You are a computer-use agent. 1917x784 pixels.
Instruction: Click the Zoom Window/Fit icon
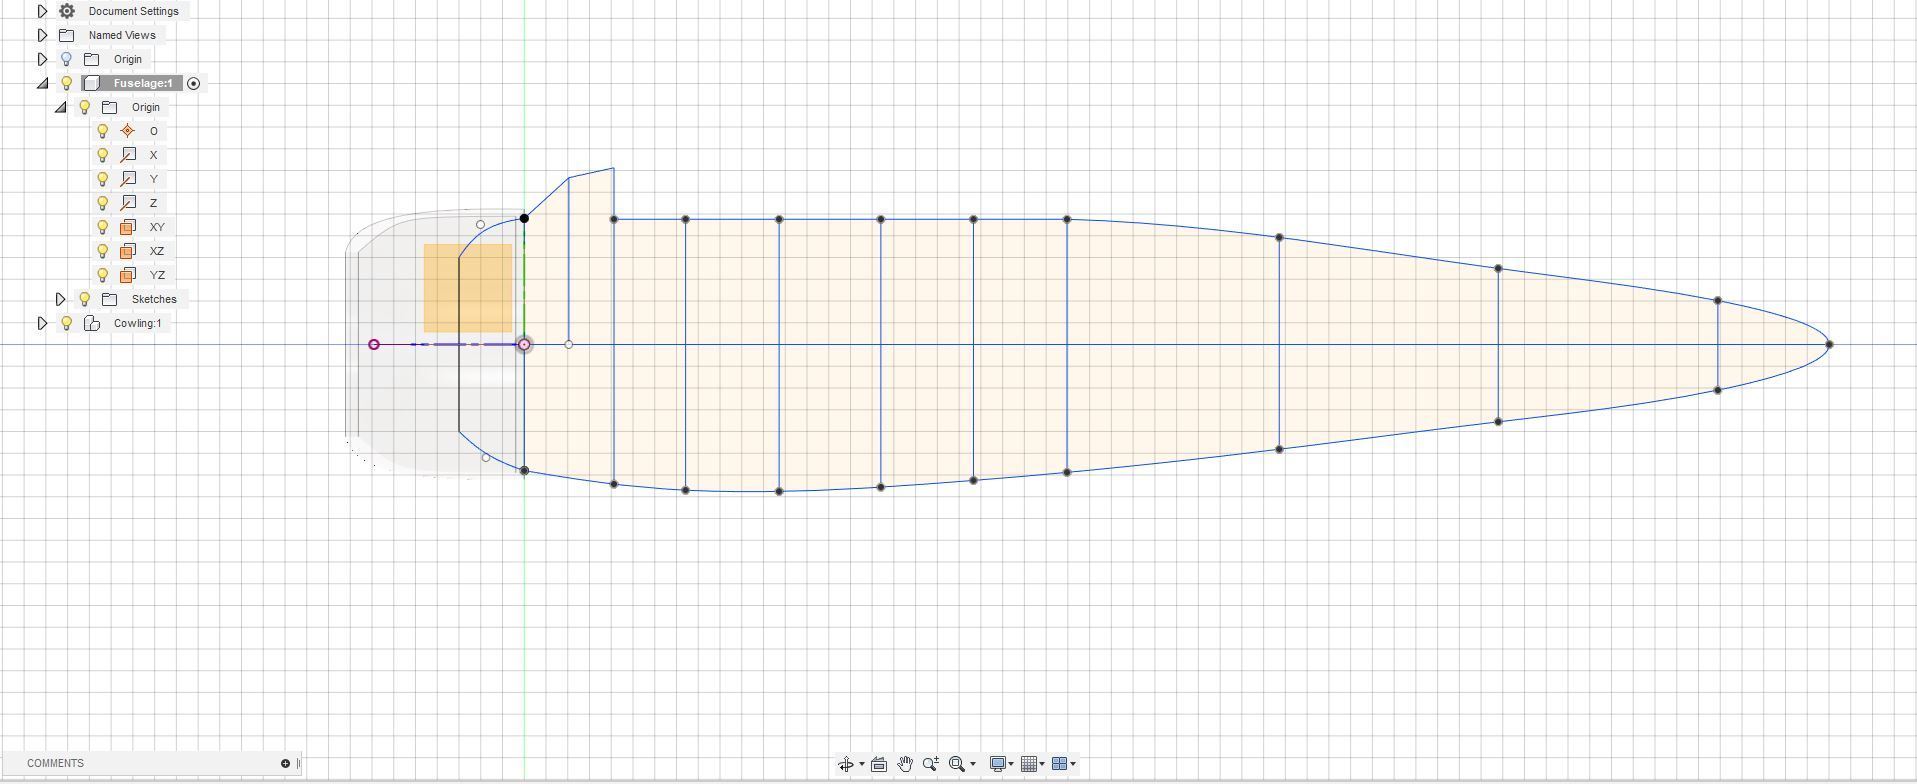click(x=957, y=765)
